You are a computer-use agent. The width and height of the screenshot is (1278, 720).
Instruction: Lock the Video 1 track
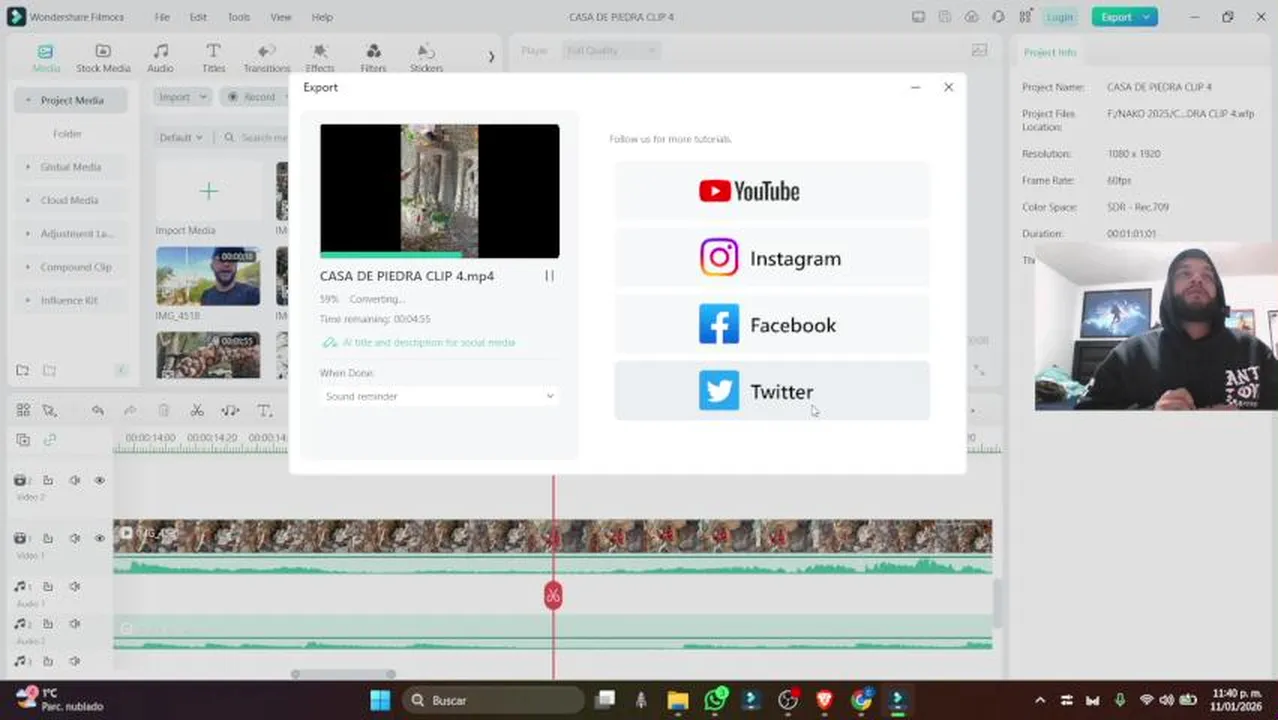click(48, 538)
